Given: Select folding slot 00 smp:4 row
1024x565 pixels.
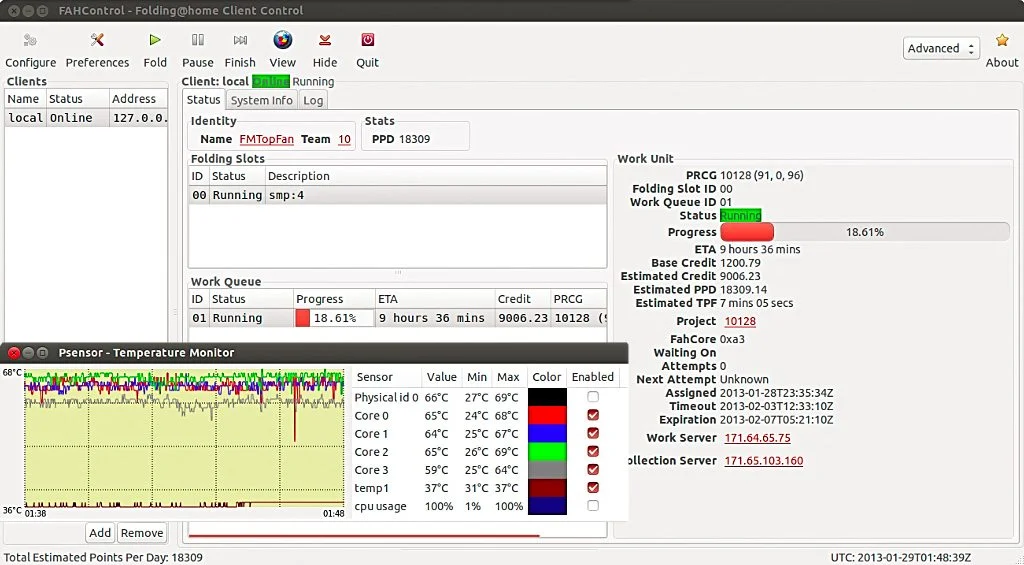Looking at the screenshot, I should (x=398, y=195).
